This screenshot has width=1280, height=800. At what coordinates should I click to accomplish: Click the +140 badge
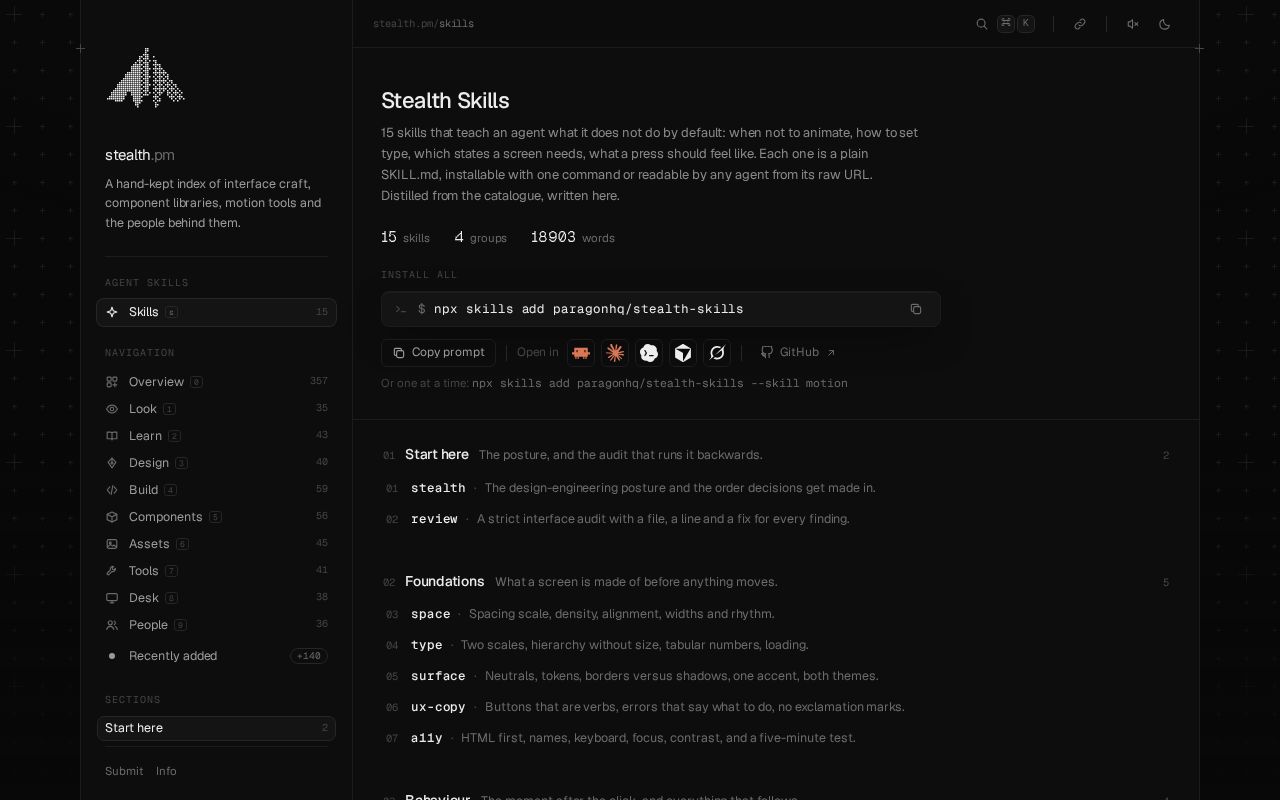click(x=309, y=656)
